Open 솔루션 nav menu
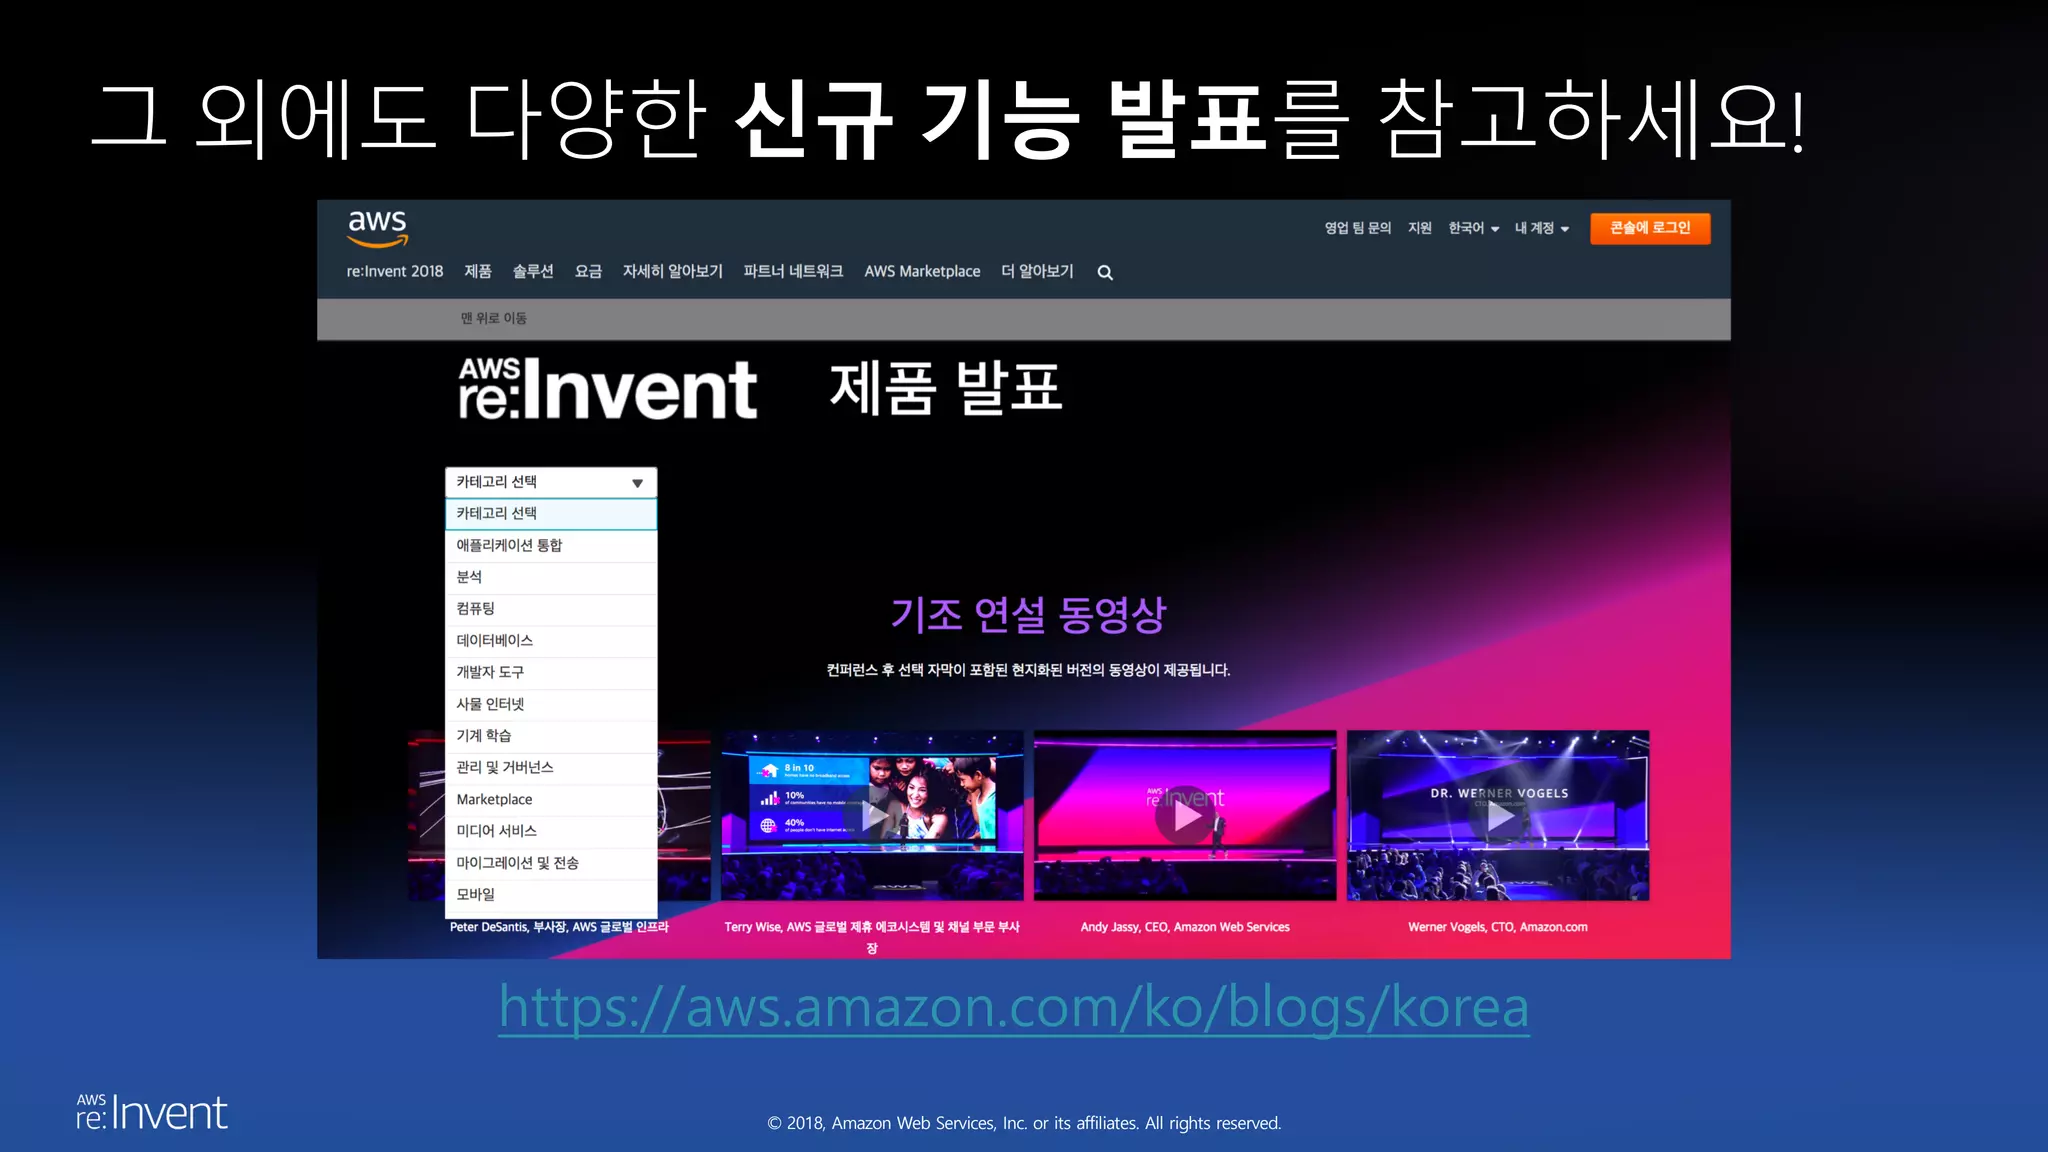 click(x=533, y=272)
